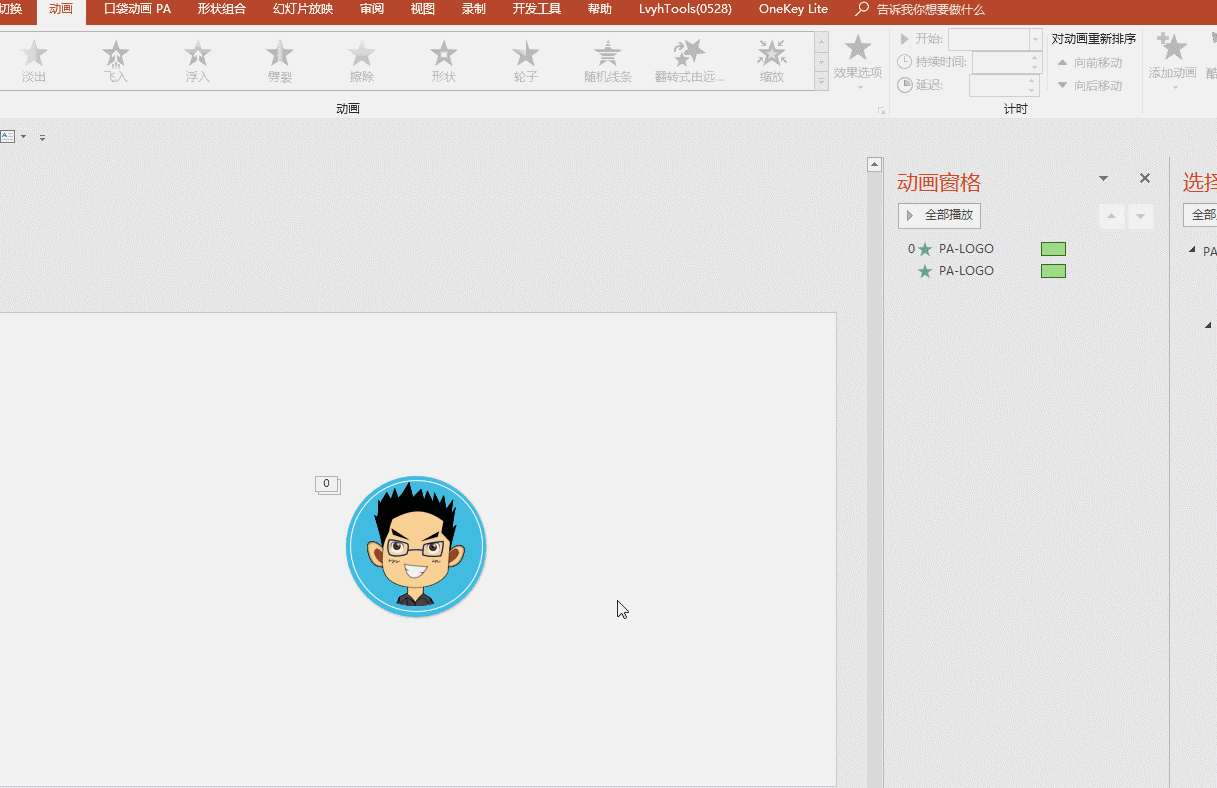Image resolution: width=1217 pixels, height=788 pixels.
Task: Click the PA-LOGO avatar image on slide
Action: [416, 546]
